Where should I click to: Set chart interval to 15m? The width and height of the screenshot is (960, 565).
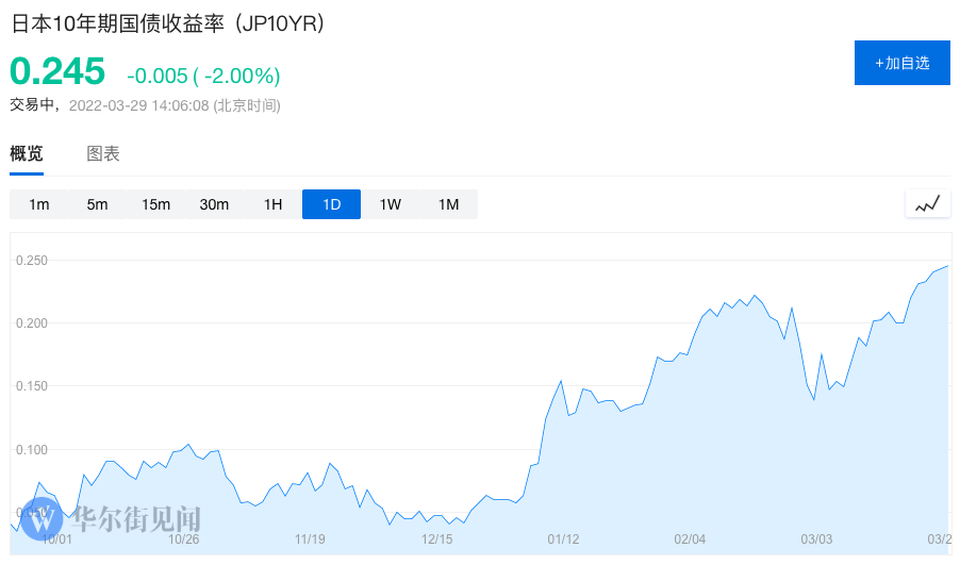(x=156, y=204)
